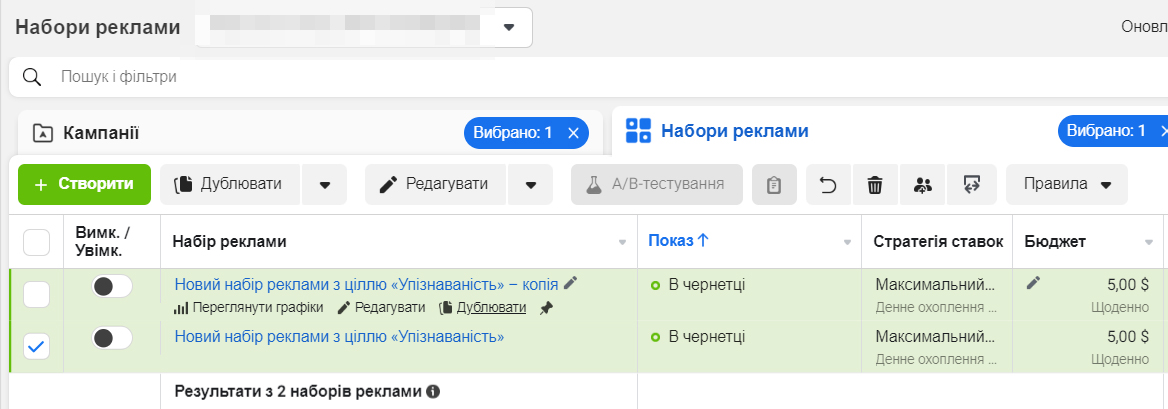This screenshot has height=409, width=1168.
Task: Expand the Редагувати dropdown arrow
Action: point(531,185)
